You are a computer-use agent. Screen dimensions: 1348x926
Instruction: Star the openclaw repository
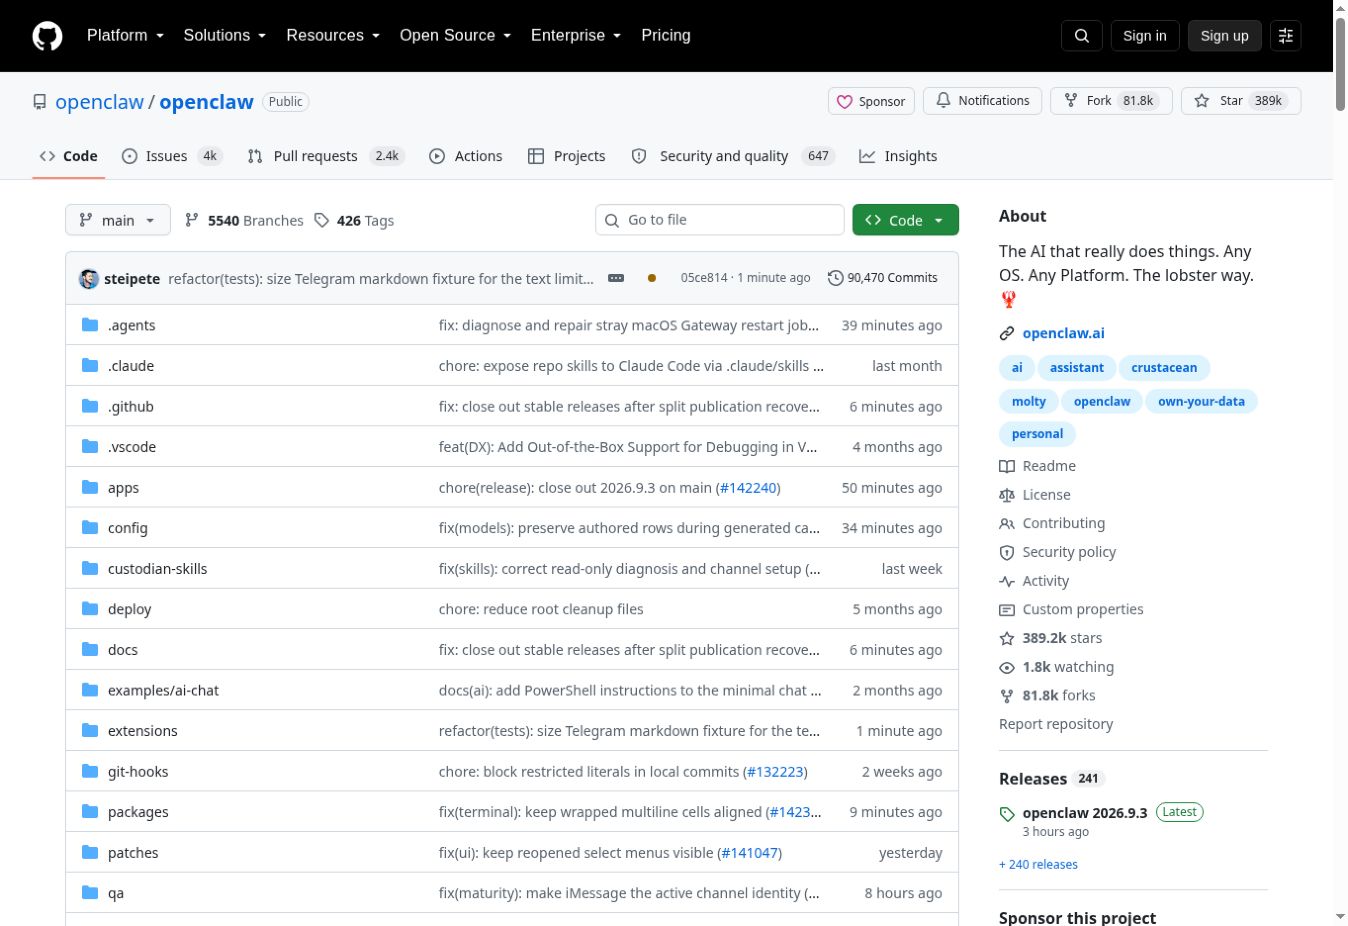[x=1241, y=101]
